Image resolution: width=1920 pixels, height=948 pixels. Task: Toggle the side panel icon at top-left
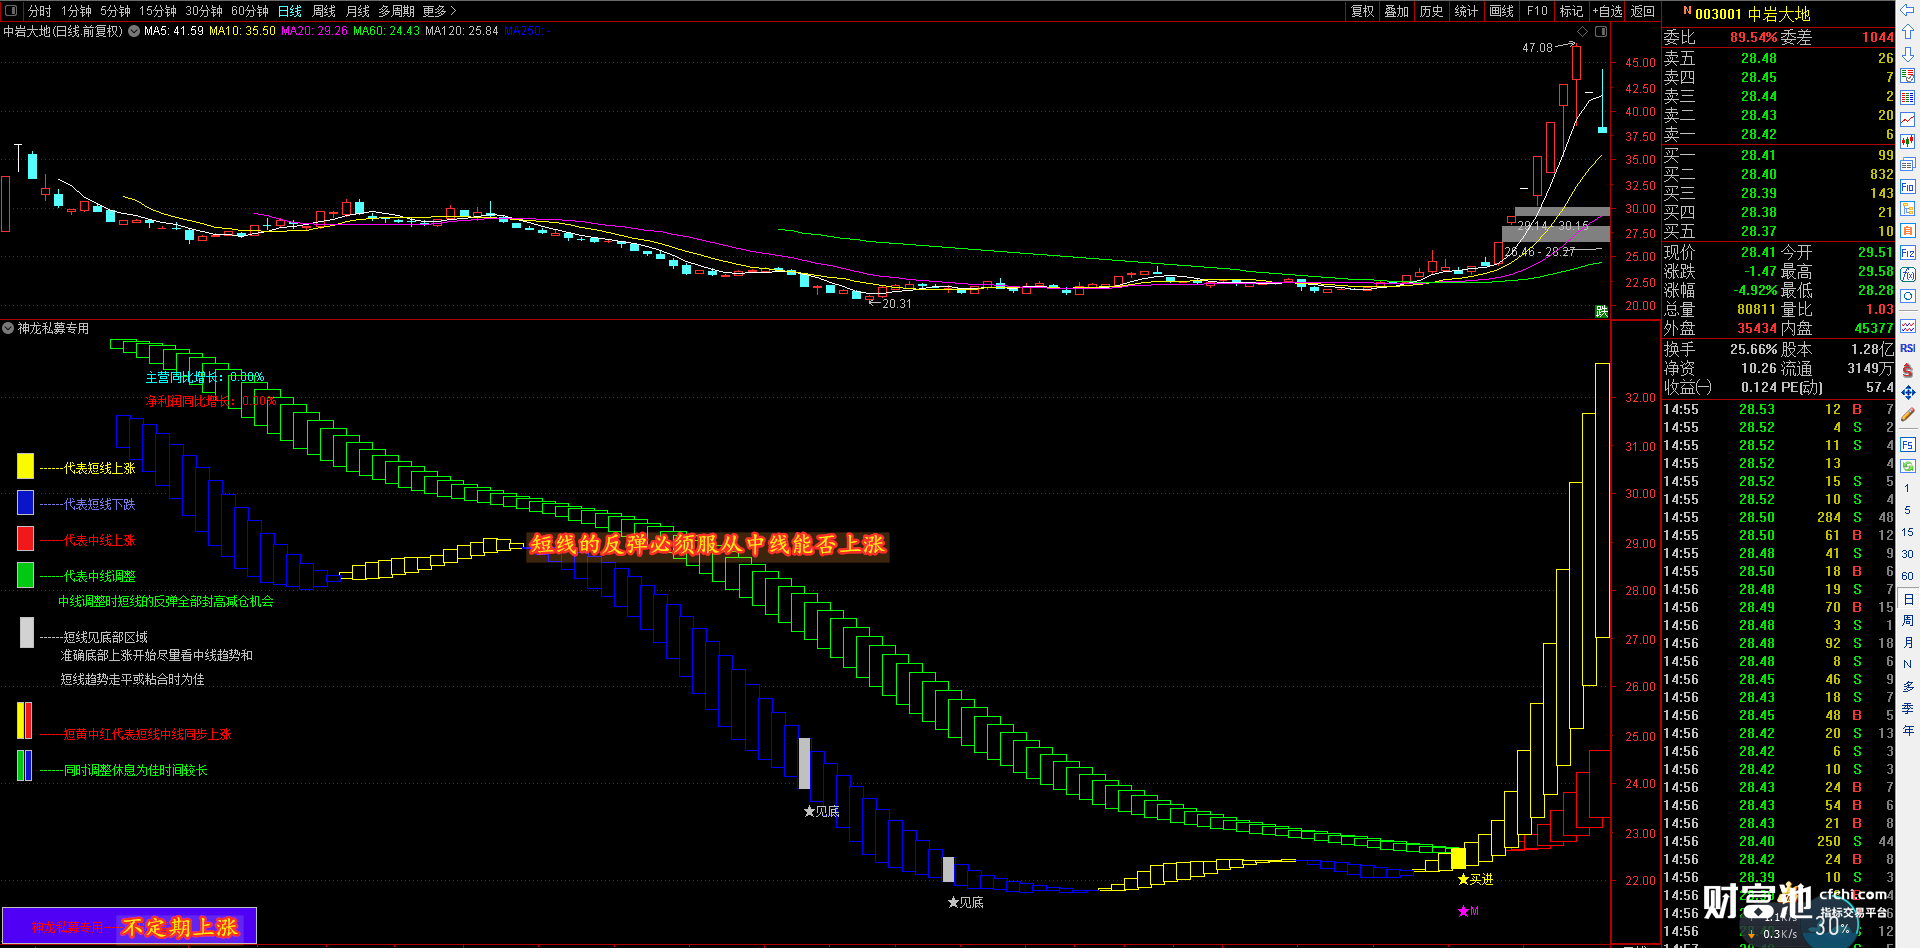coord(11,11)
